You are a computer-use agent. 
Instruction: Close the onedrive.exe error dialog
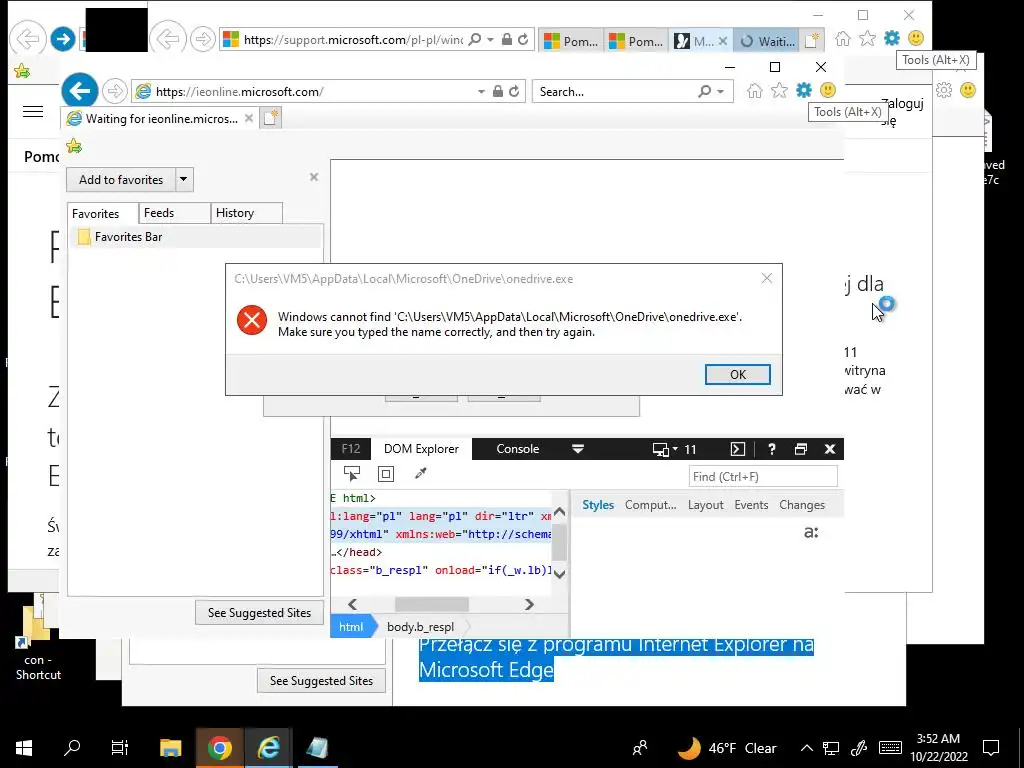coord(767,279)
